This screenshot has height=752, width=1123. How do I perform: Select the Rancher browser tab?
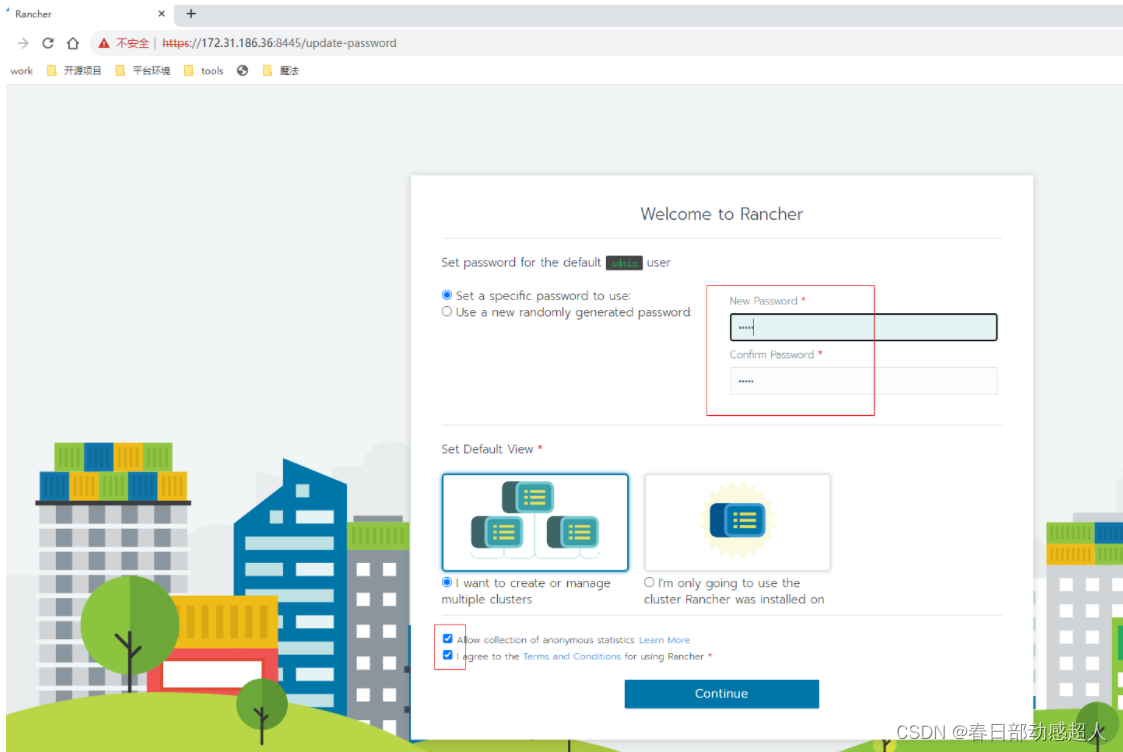click(86, 14)
